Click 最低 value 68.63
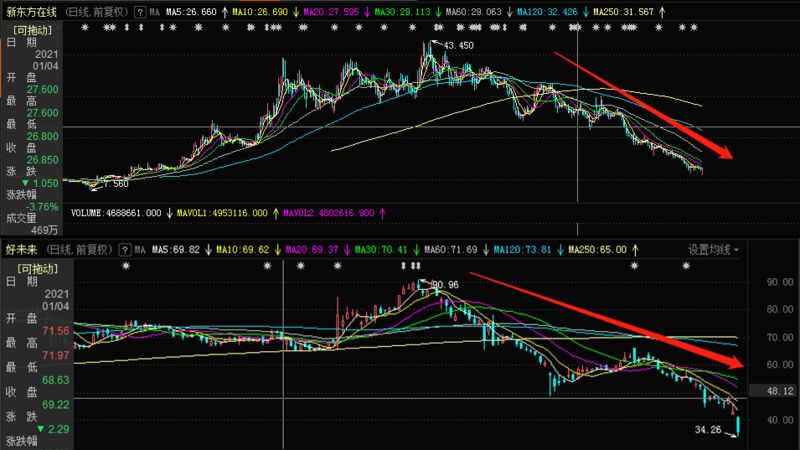The width and height of the screenshot is (800, 450). click(56, 380)
